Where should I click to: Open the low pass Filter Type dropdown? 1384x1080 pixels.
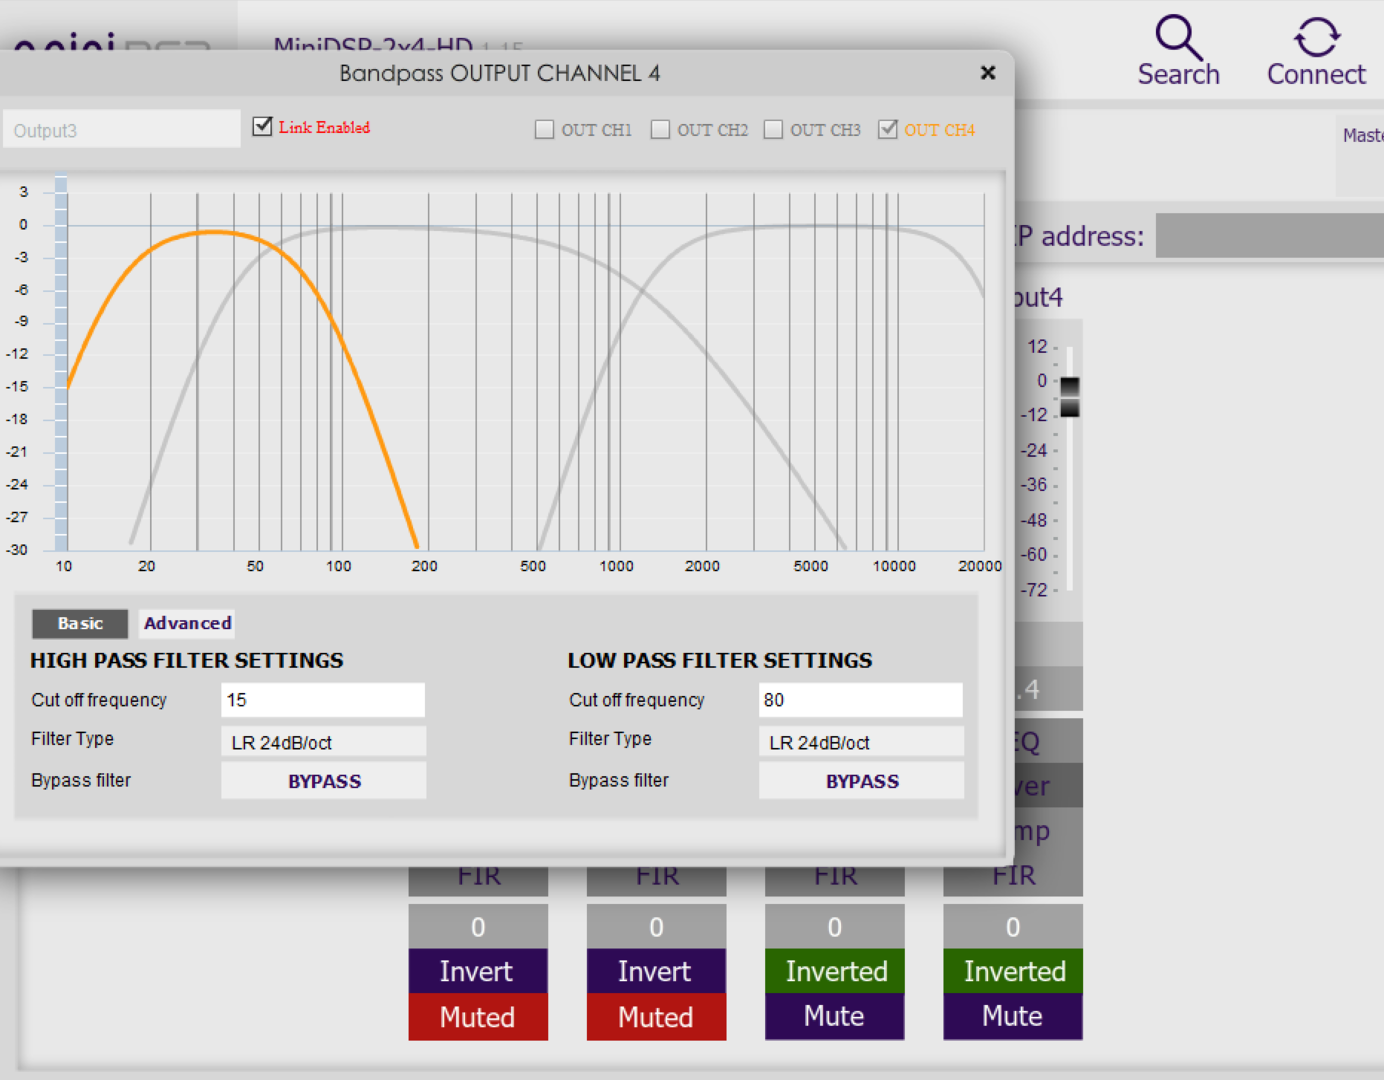[861, 742]
